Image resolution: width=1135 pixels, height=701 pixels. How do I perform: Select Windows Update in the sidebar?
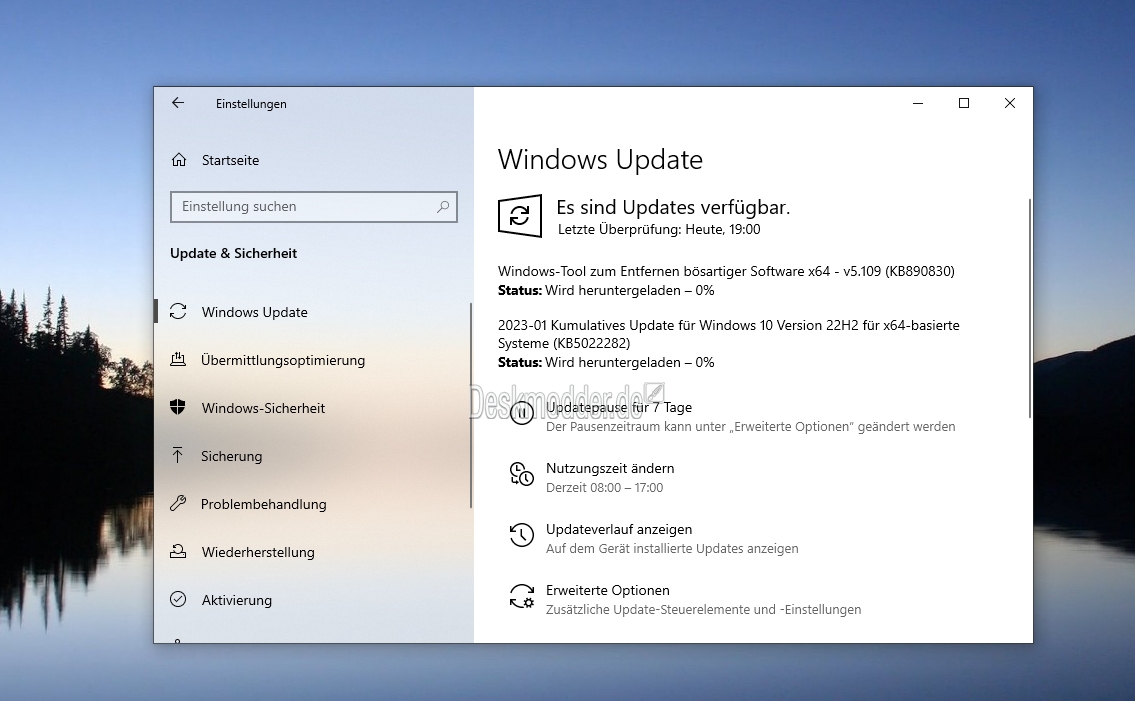tap(255, 312)
